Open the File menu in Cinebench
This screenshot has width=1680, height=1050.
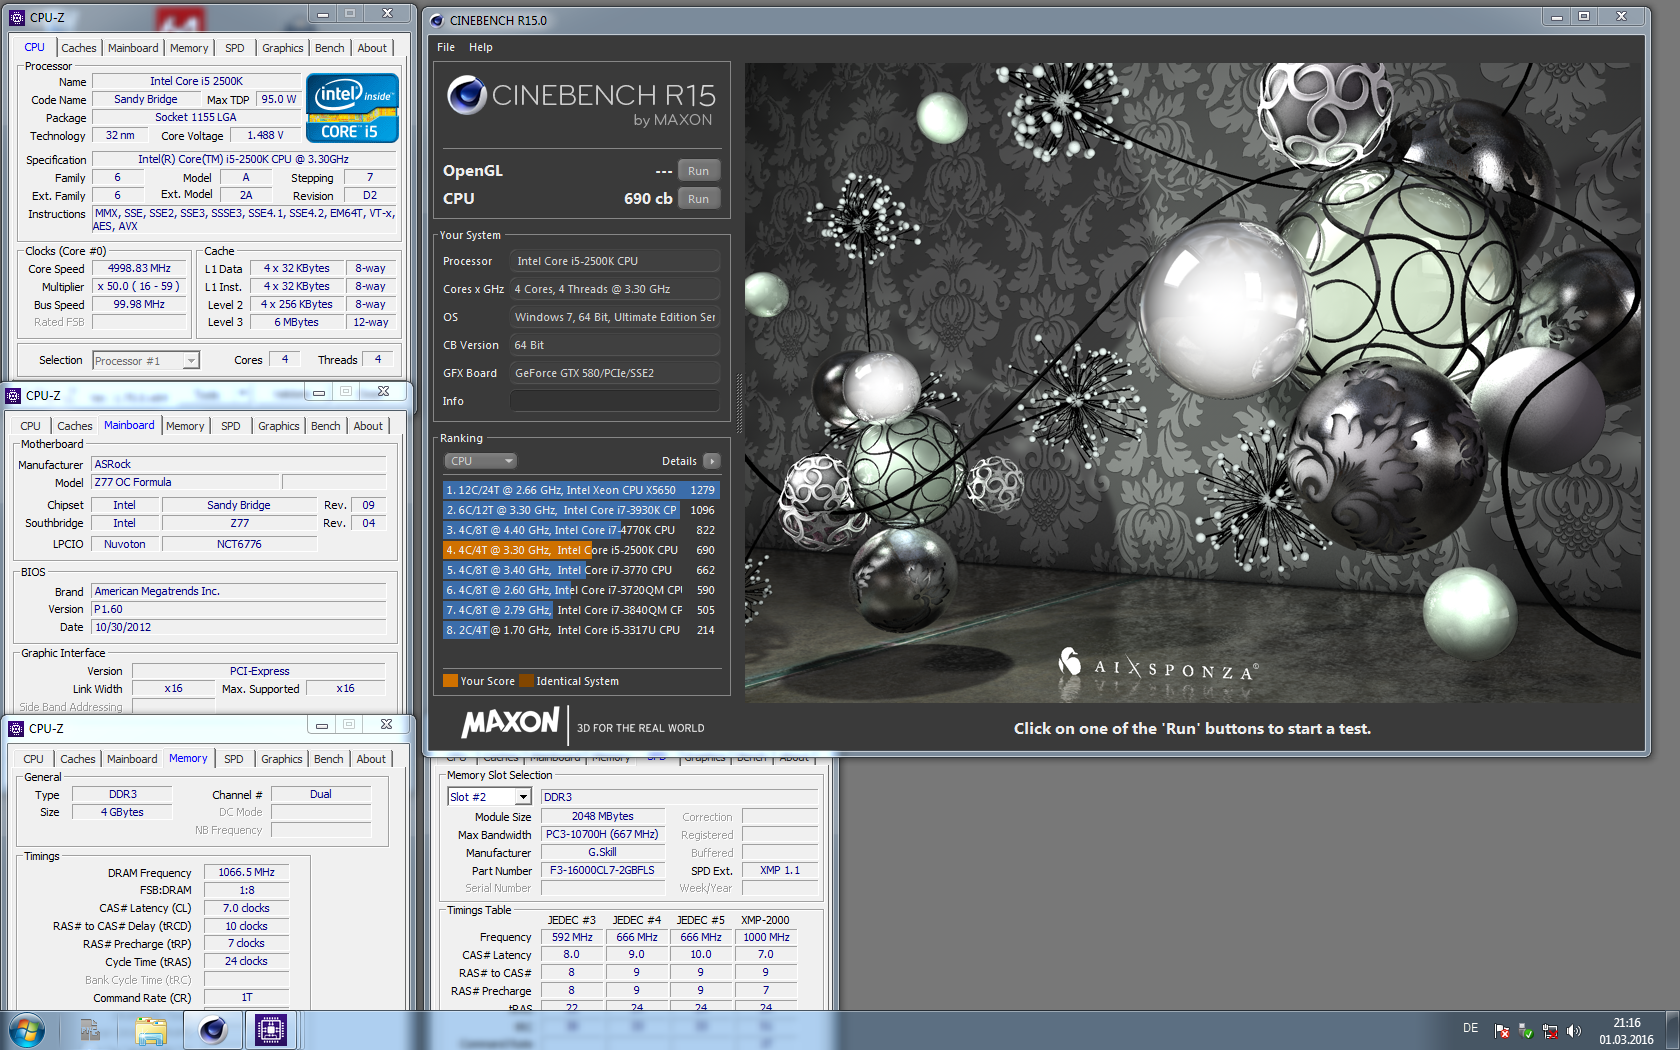446,47
